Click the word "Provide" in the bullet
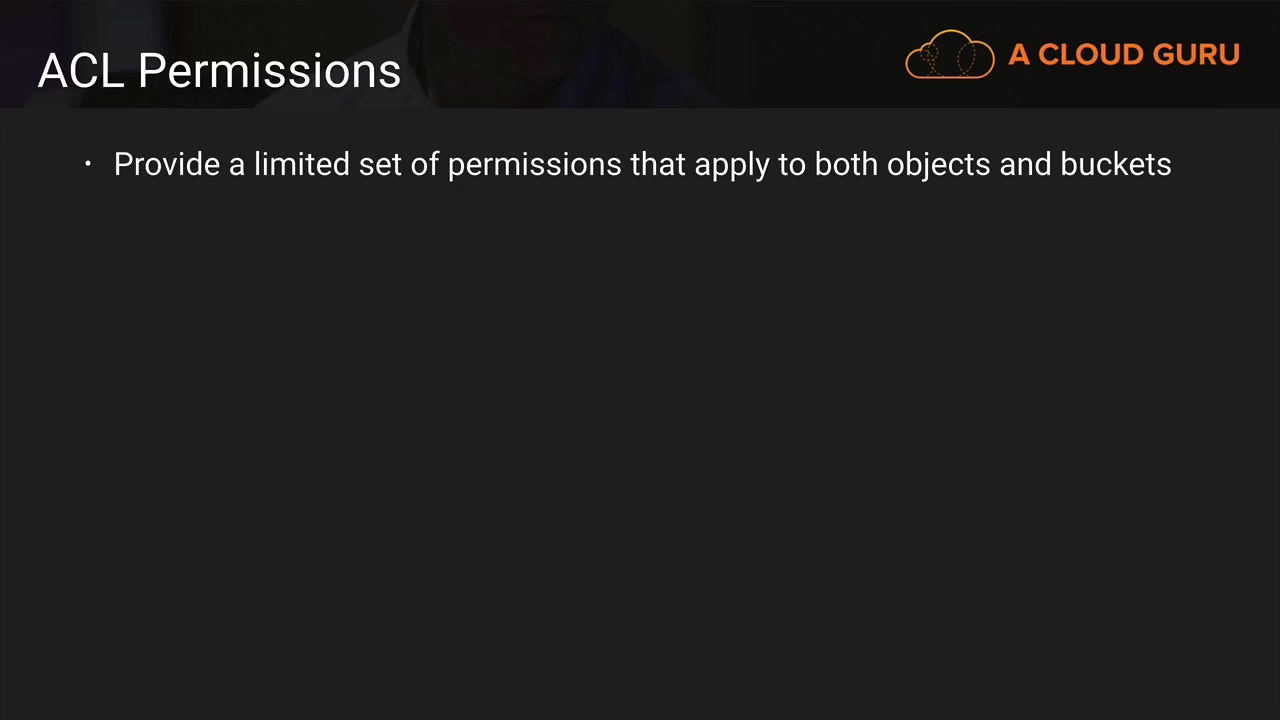The height and width of the screenshot is (720, 1280). [x=166, y=164]
